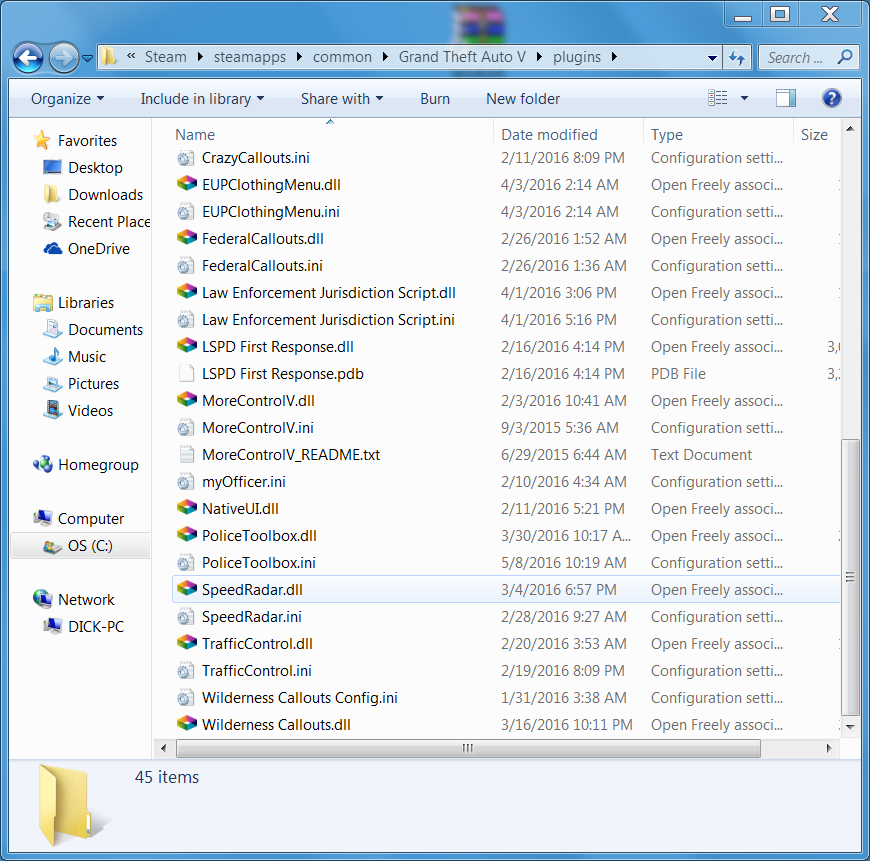Select TrafficControl.dll file icon

186,643
